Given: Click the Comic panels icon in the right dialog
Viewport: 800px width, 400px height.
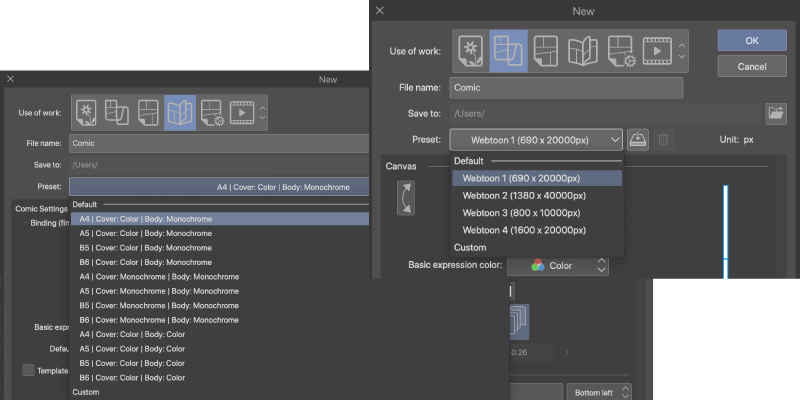Looking at the screenshot, I should point(545,50).
